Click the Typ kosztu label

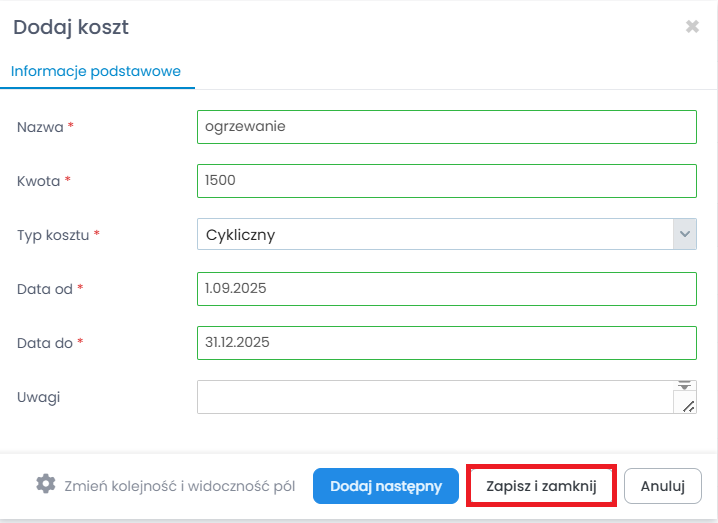click(x=54, y=235)
